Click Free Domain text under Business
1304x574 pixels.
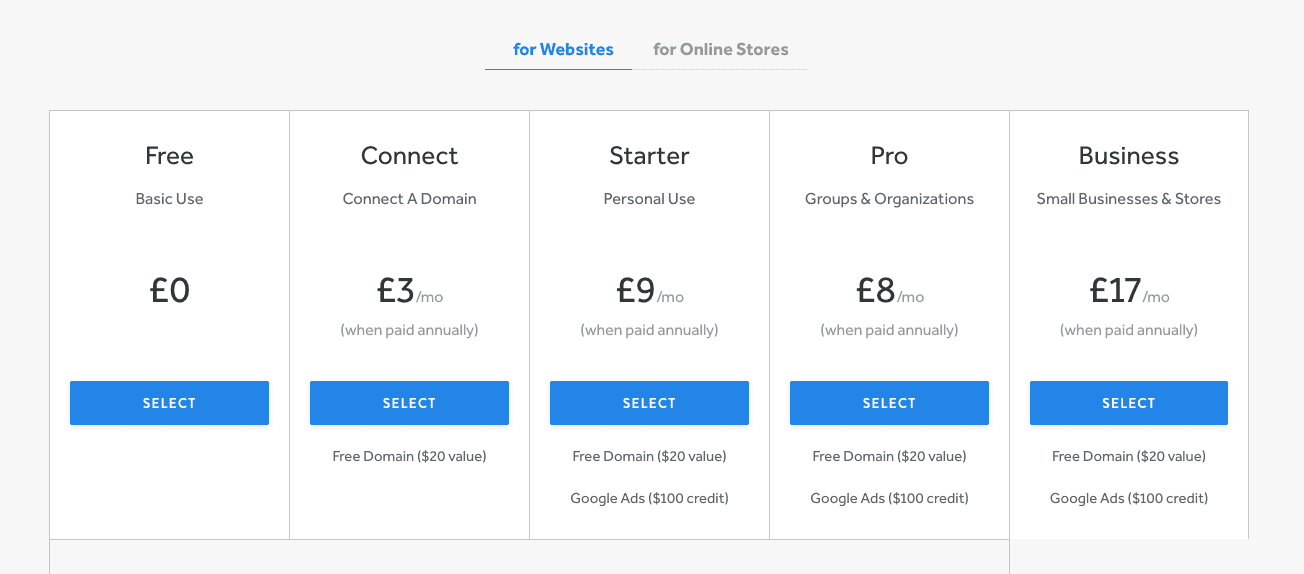tap(1129, 456)
